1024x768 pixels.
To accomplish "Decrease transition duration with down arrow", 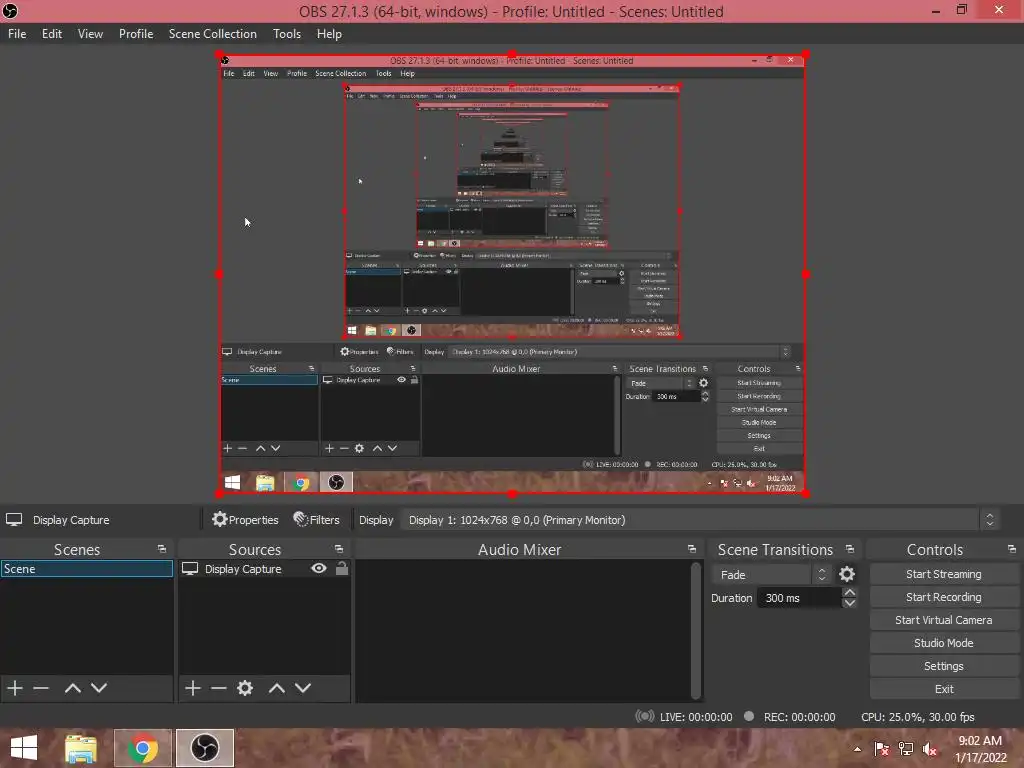I will coord(849,603).
